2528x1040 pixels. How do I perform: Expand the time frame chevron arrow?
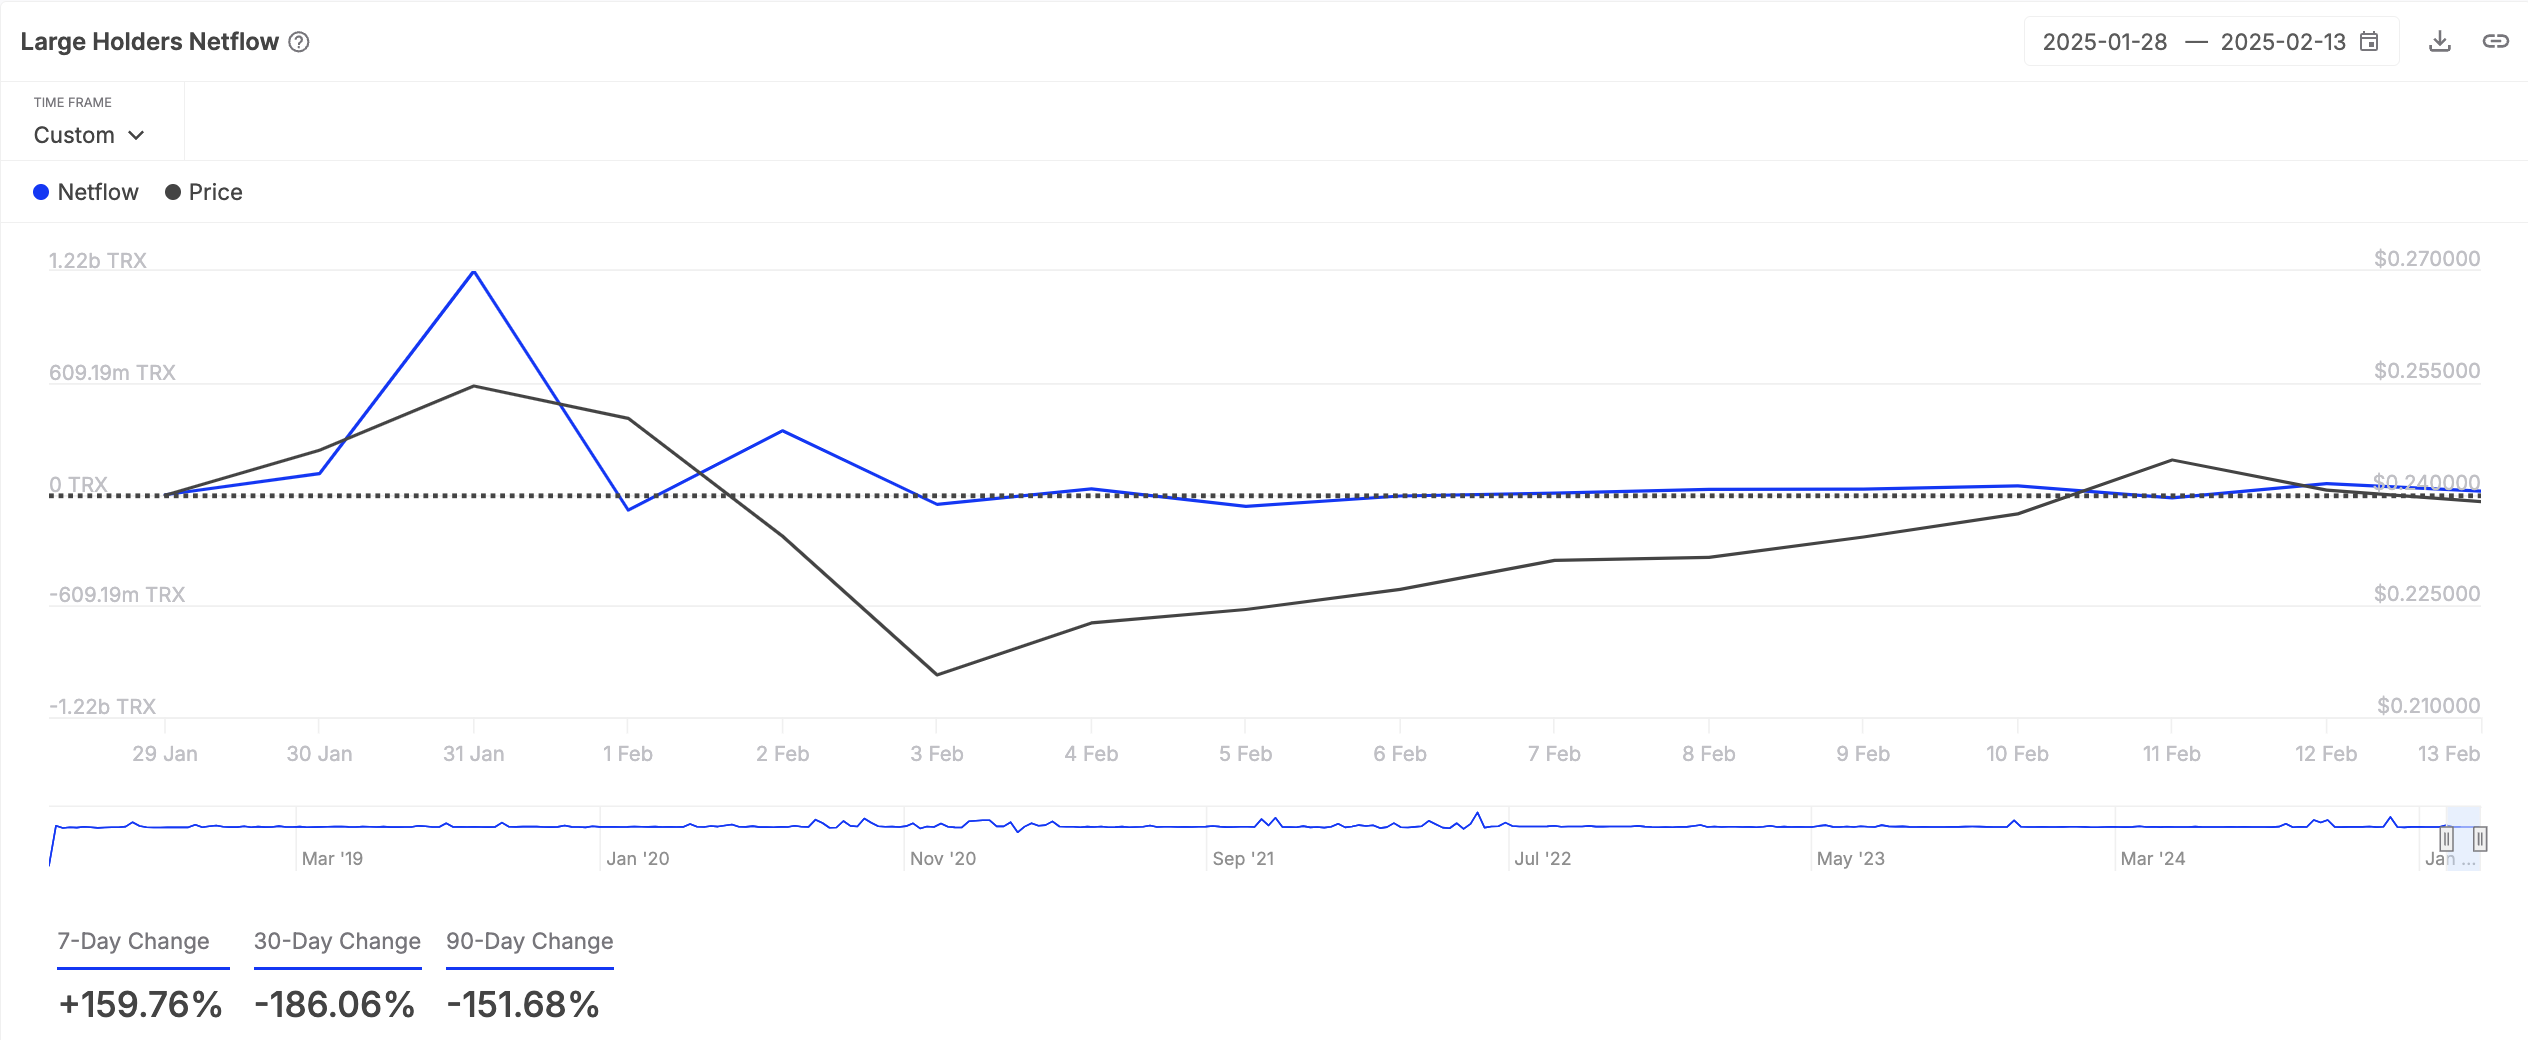click(x=137, y=135)
